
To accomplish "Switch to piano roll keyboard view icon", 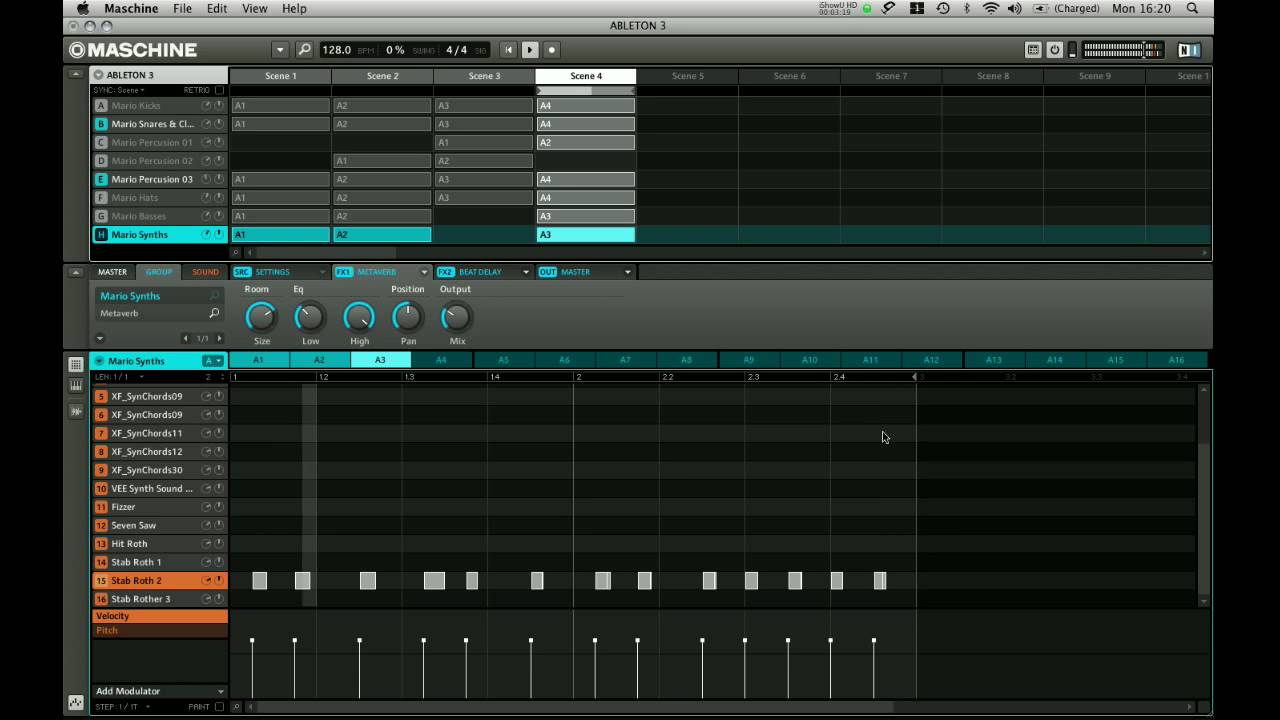I will (76, 386).
